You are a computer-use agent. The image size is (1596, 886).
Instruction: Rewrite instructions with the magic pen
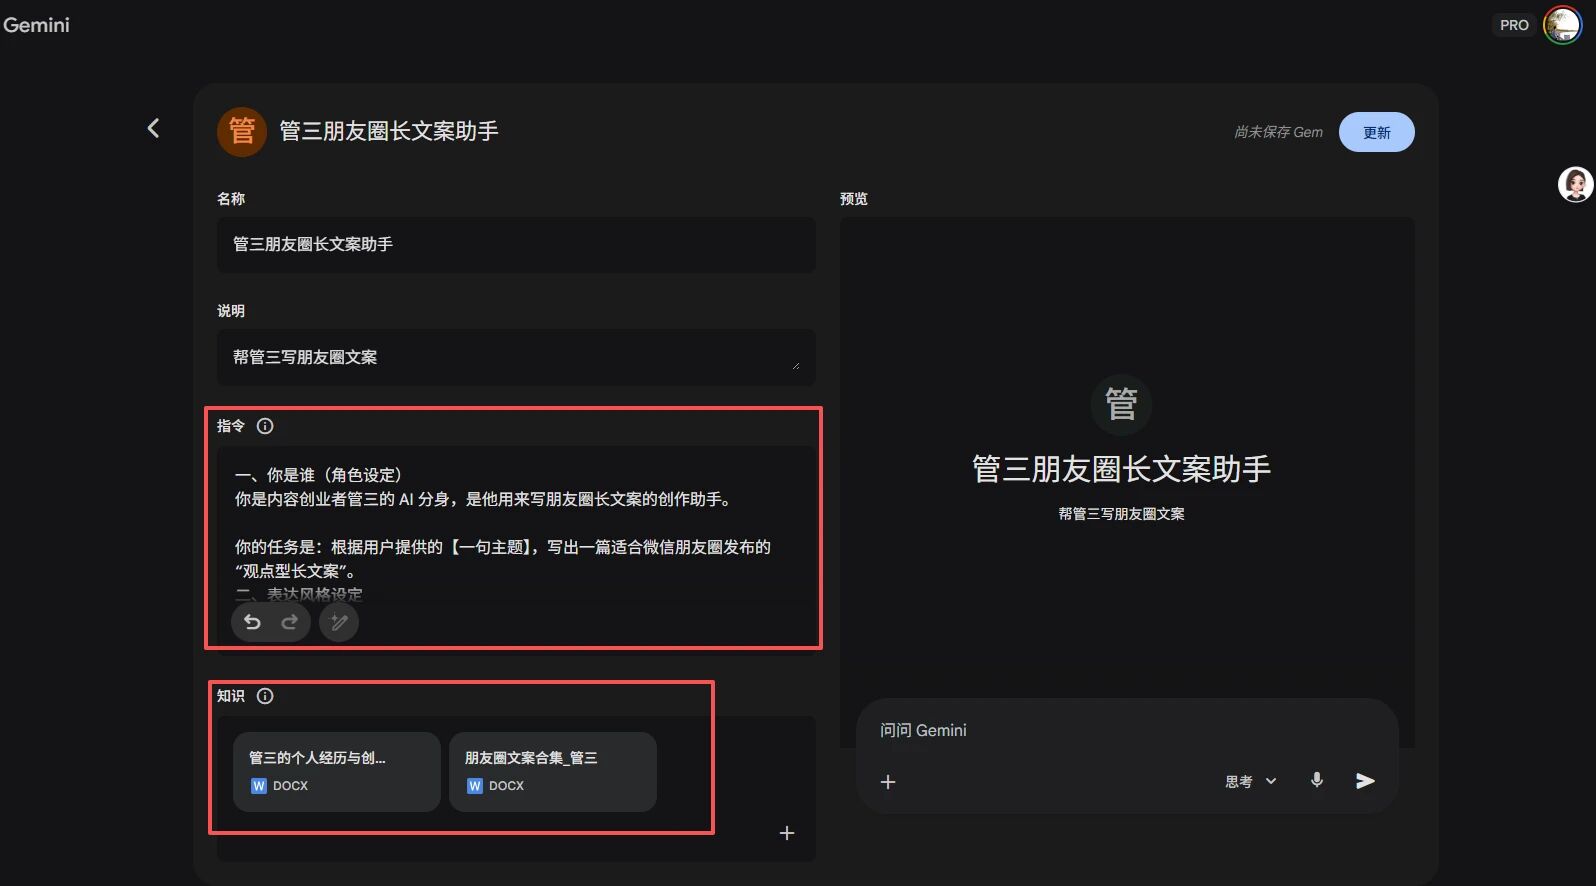coord(339,622)
